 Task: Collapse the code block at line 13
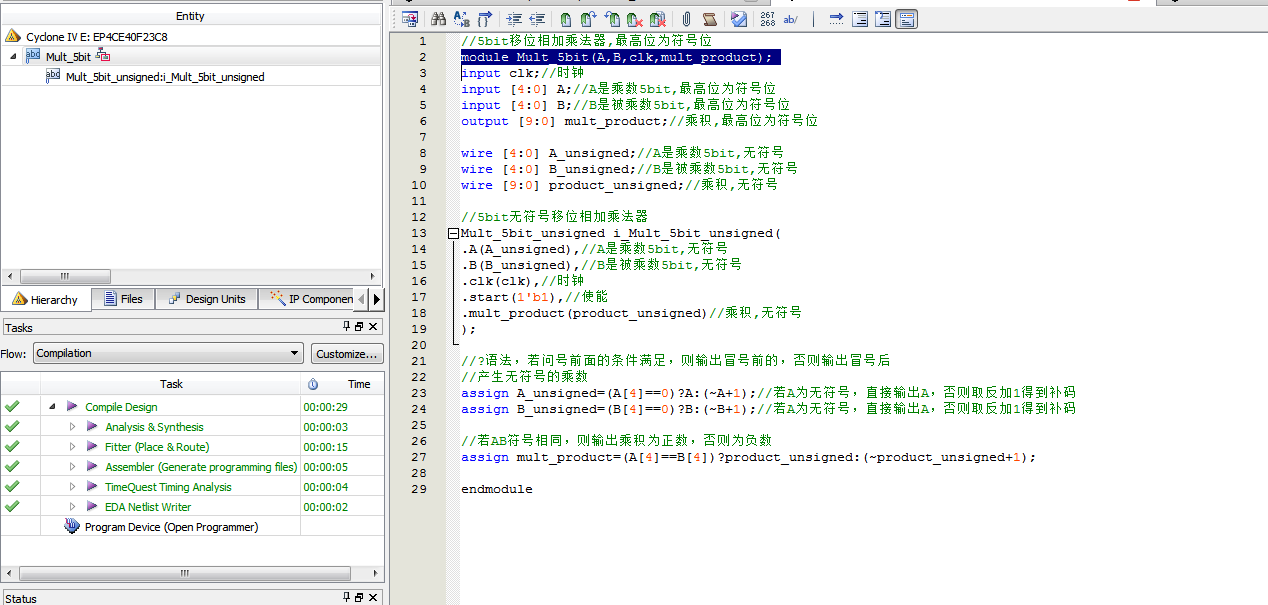(x=453, y=233)
